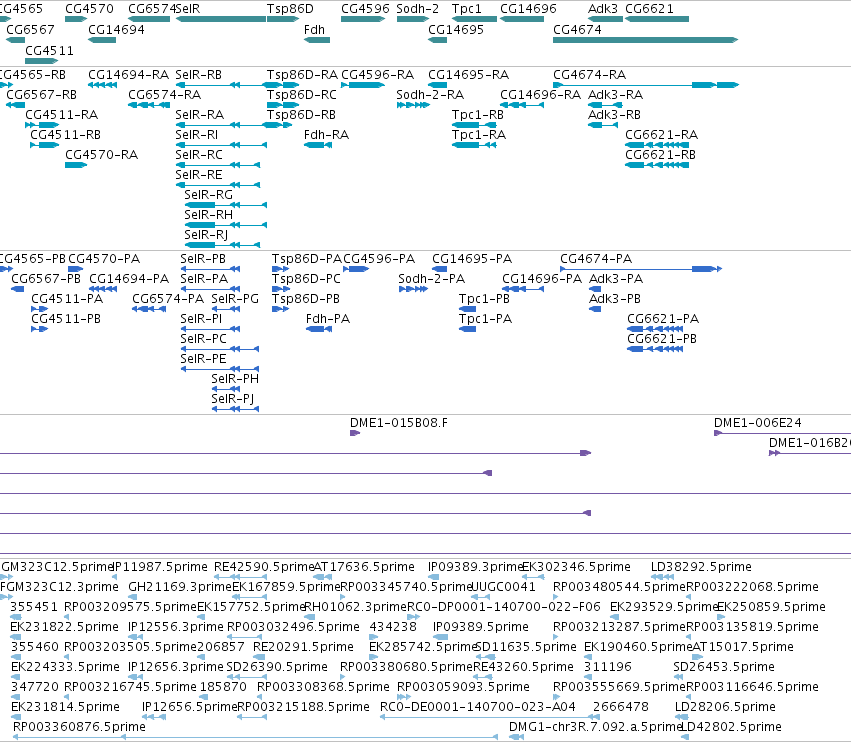
Task: Click protein Sodh-2-PA label
Action: click(x=431, y=279)
